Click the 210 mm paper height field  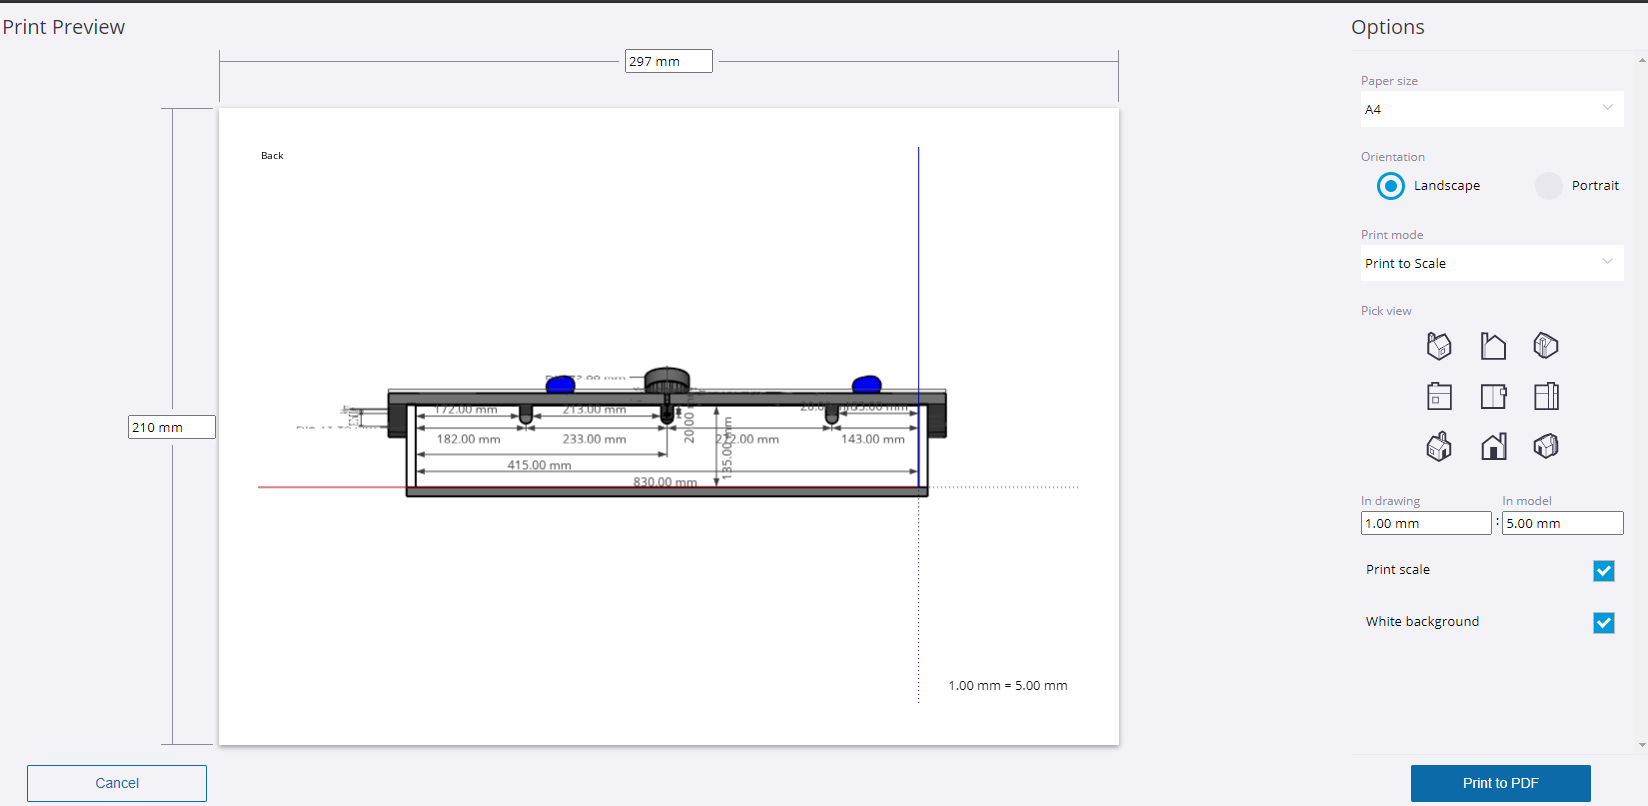pyautogui.click(x=172, y=427)
